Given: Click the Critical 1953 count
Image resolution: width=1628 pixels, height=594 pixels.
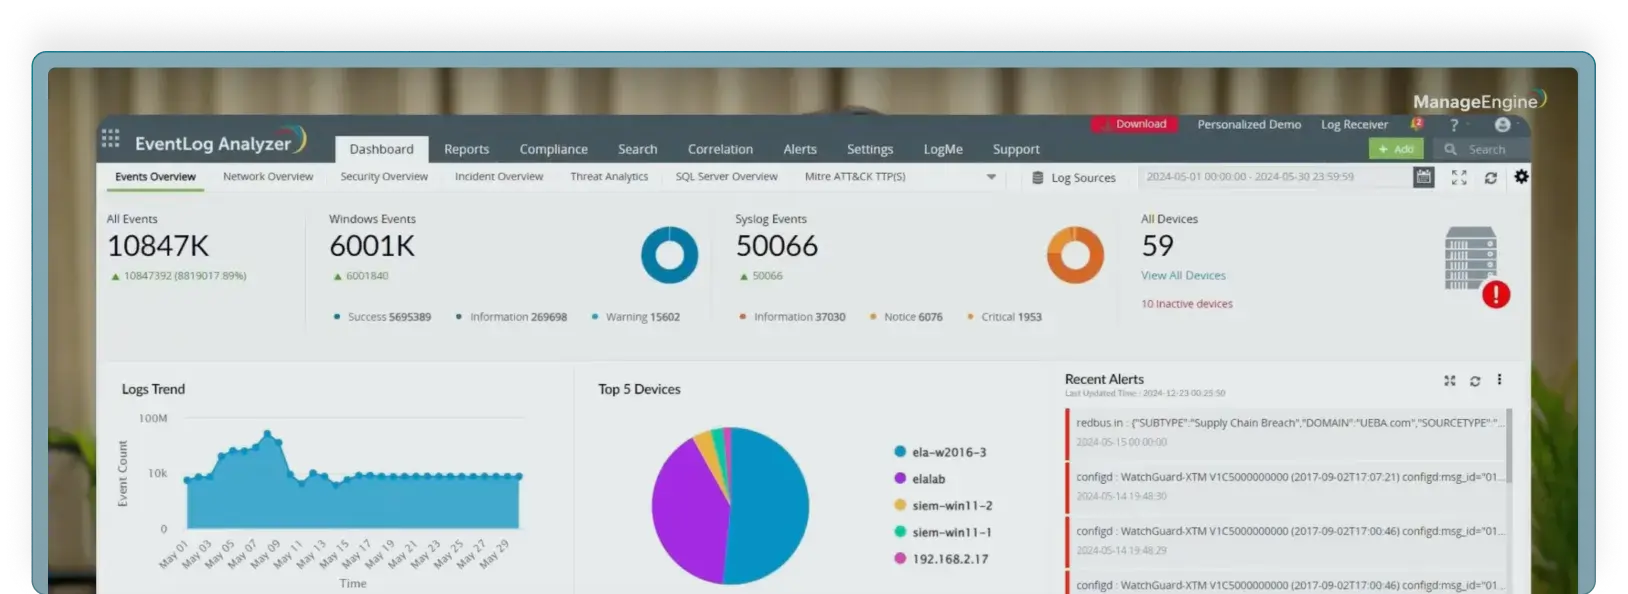Looking at the screenshot, I should click(1005, 317).
